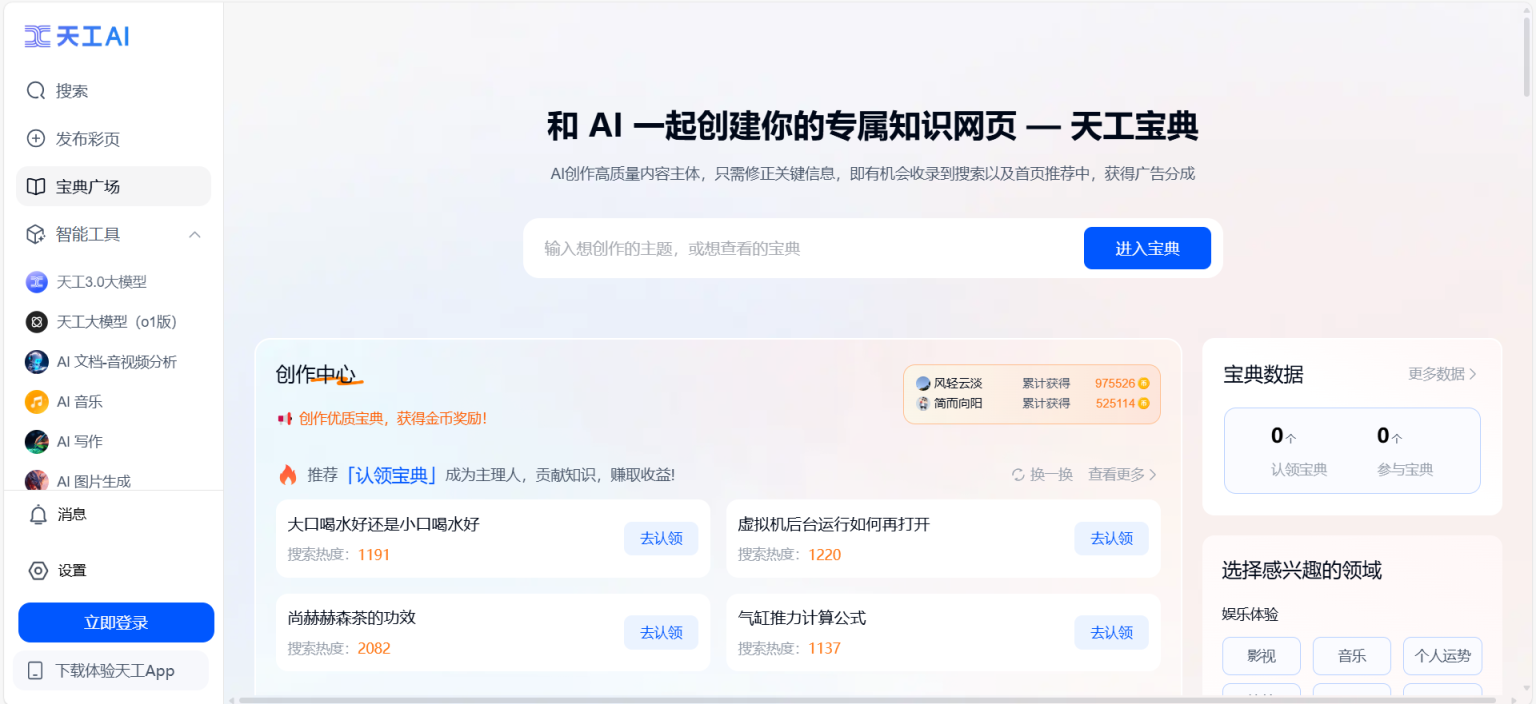
Task: Select 个人运势 interest tag
Action: point(1442,656)
